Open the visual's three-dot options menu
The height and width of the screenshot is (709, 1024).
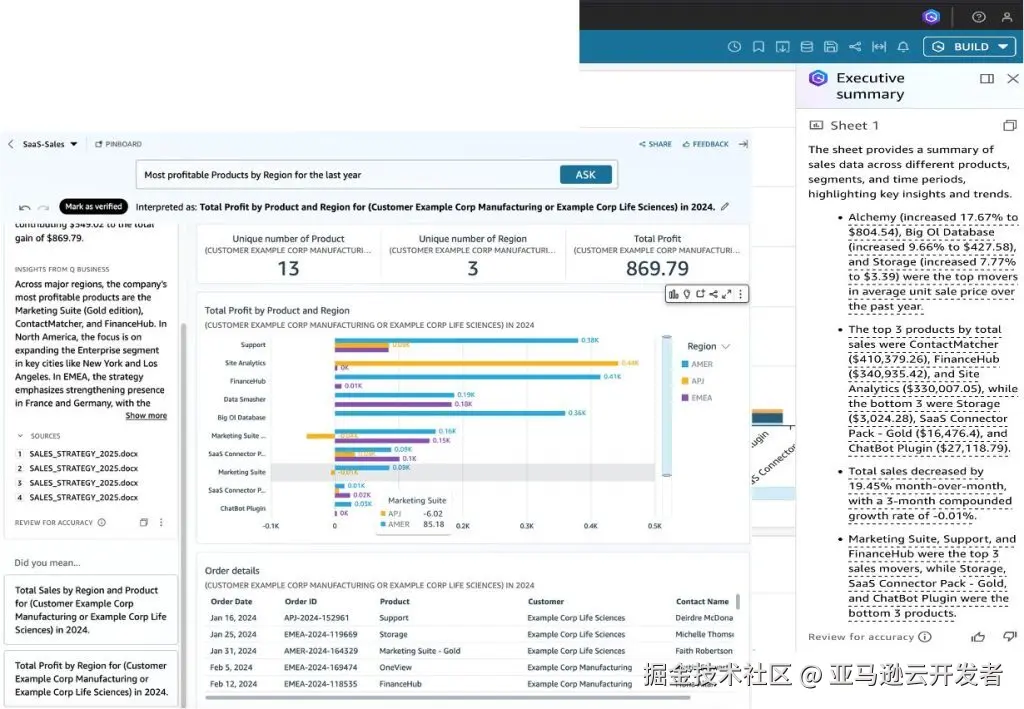pos(741,294)
